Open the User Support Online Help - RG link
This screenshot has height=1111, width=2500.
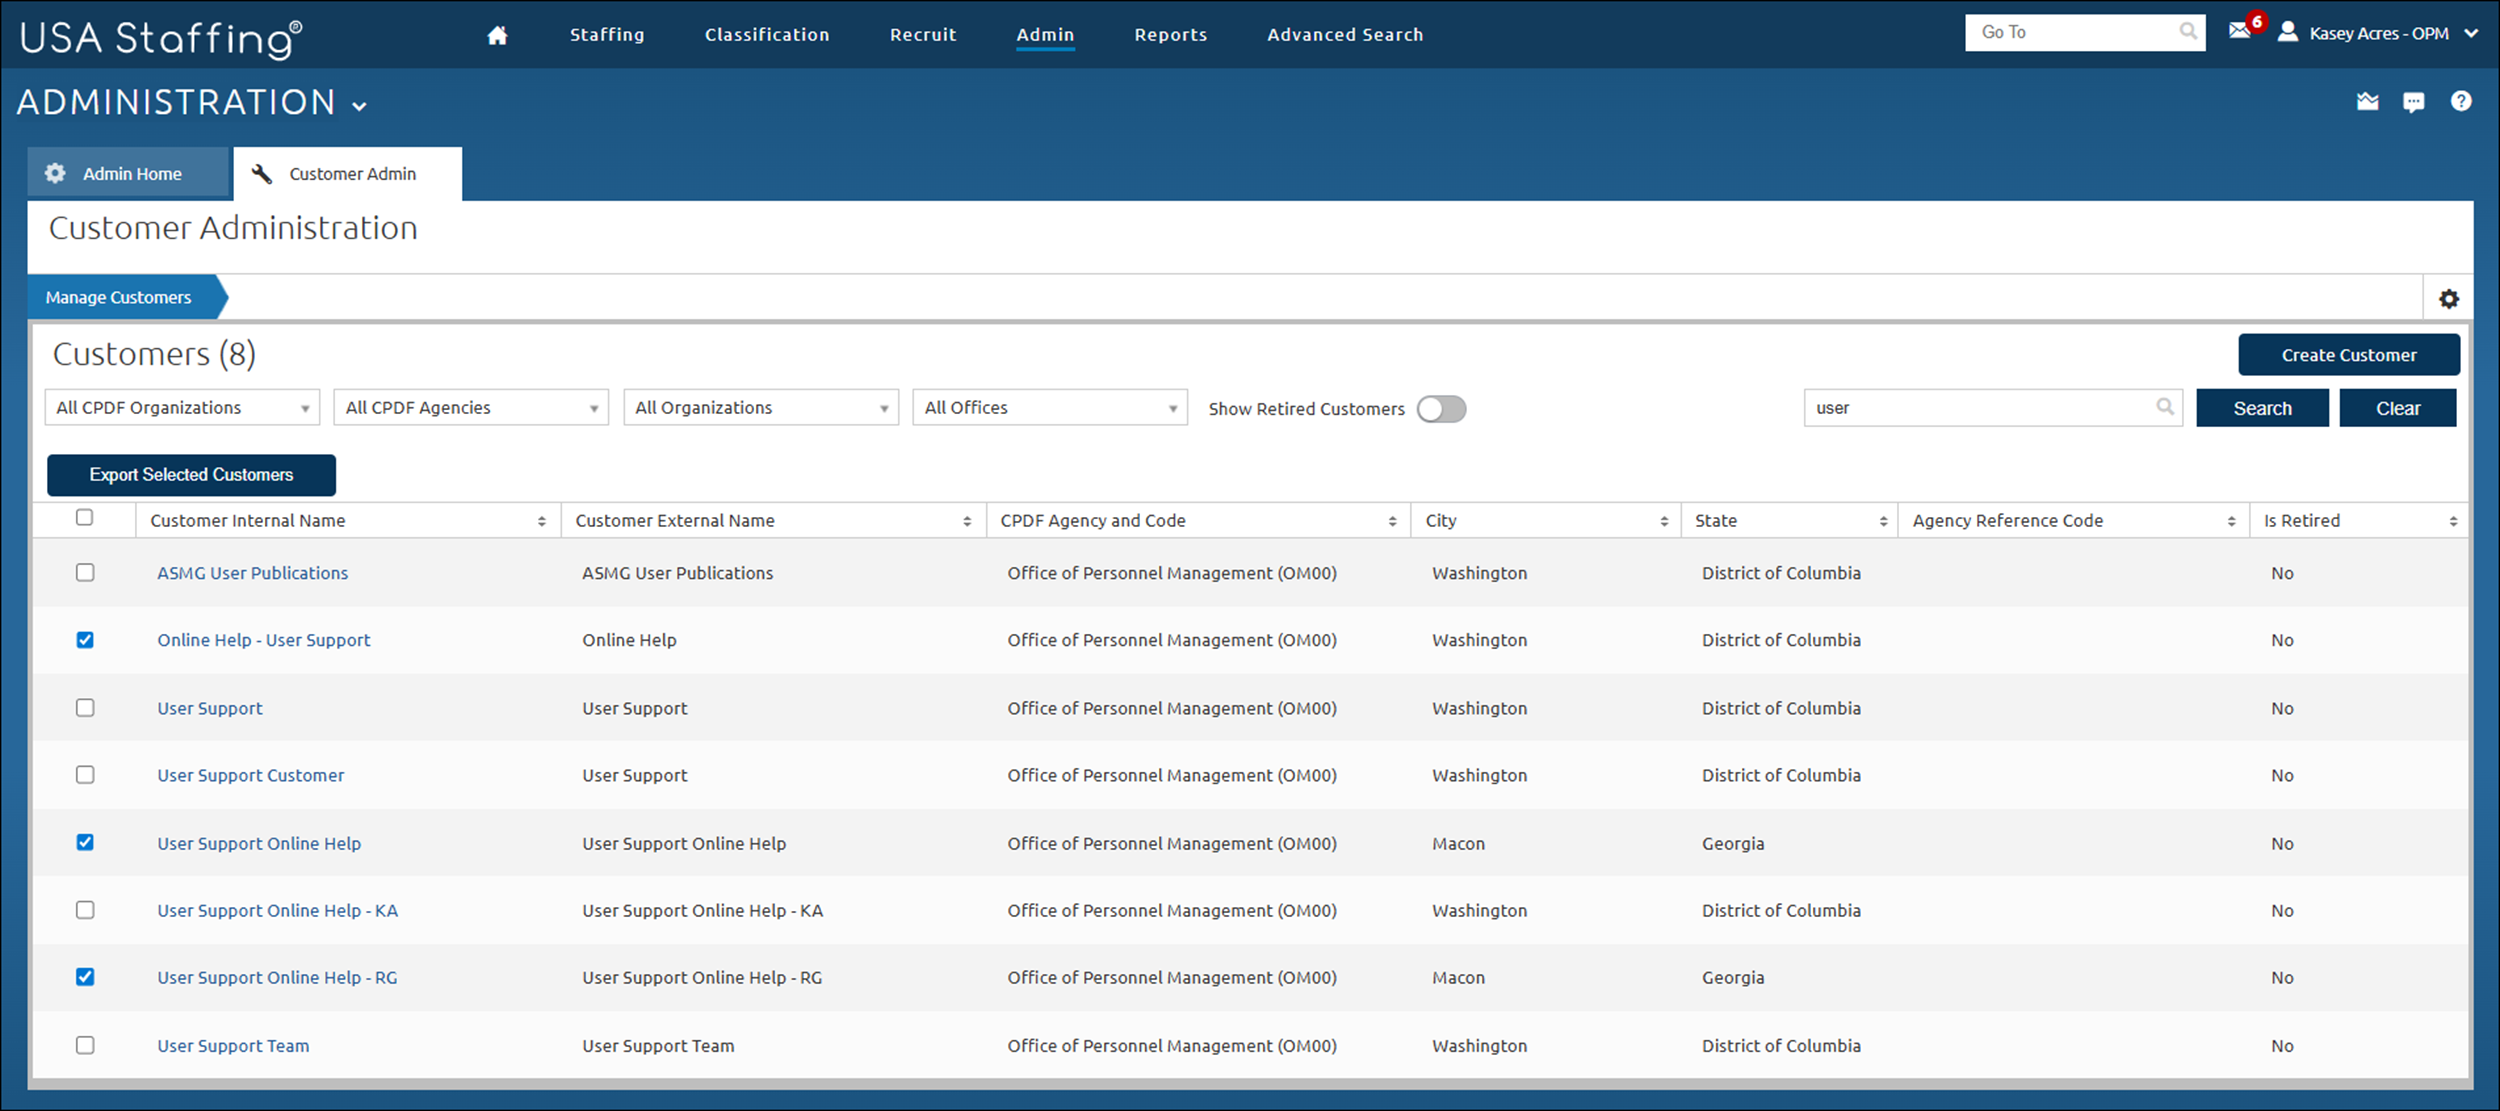[x=277, y=977]
